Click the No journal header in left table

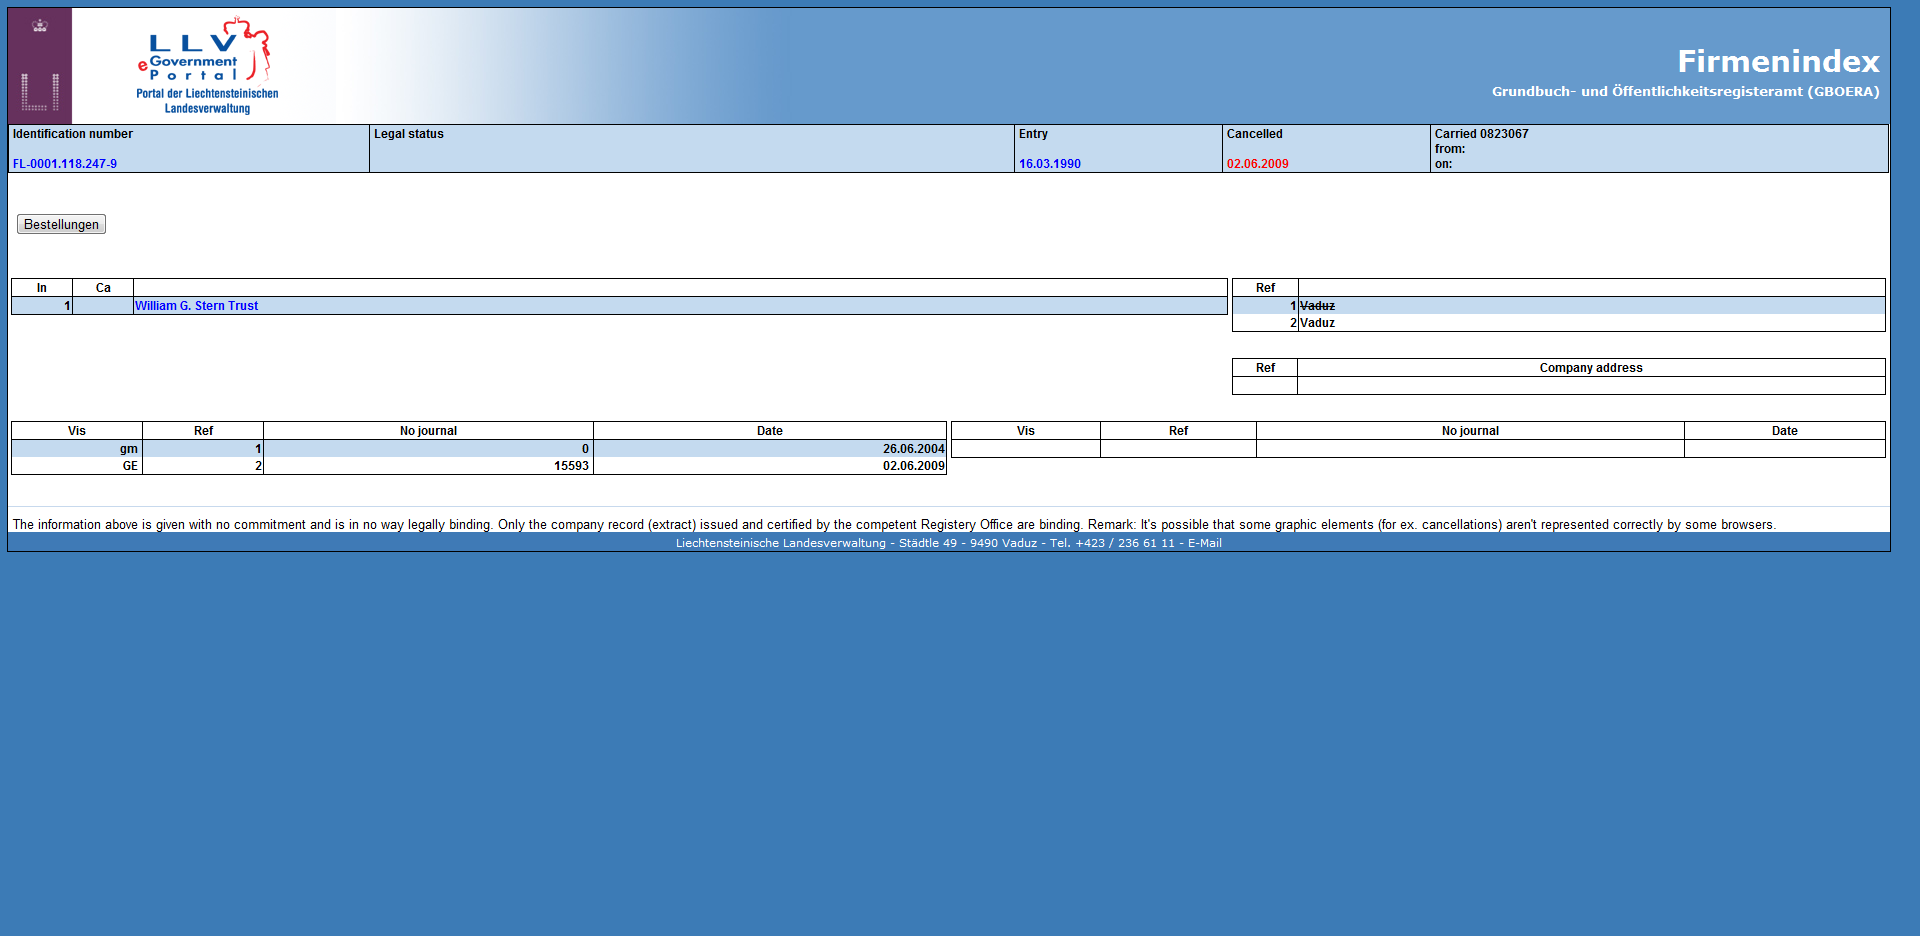coord(428,431)
